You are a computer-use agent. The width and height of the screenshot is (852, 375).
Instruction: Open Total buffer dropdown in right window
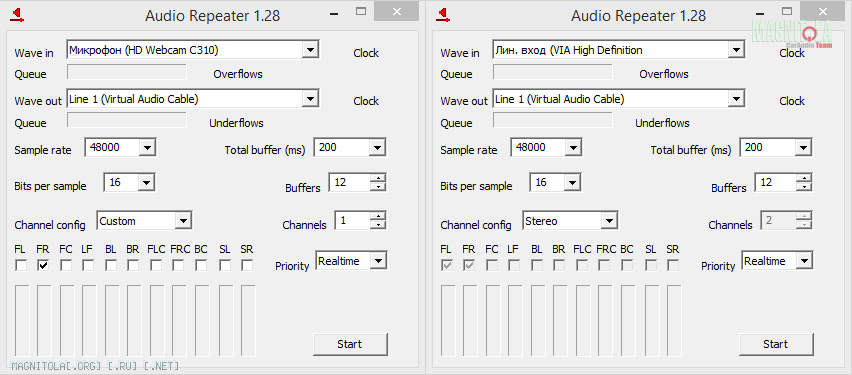click(803, 147)
